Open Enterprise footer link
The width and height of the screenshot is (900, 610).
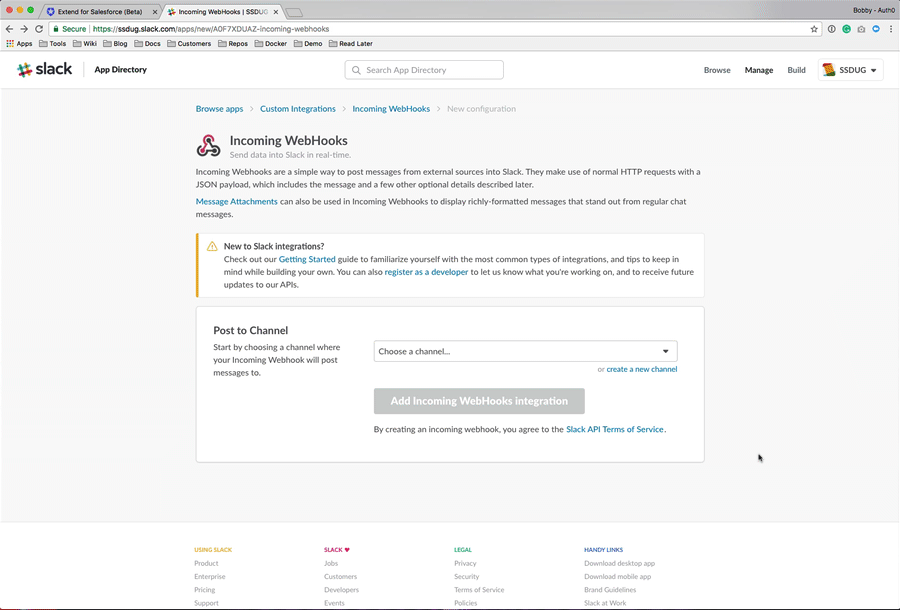210,577
